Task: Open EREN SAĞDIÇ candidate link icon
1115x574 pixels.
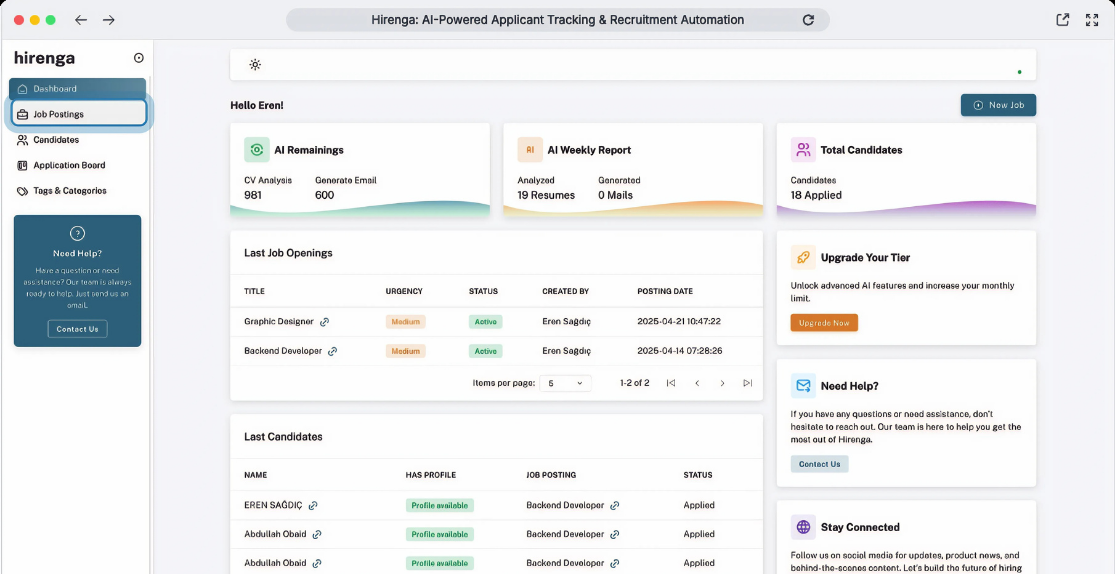Action: pos(313,506)
